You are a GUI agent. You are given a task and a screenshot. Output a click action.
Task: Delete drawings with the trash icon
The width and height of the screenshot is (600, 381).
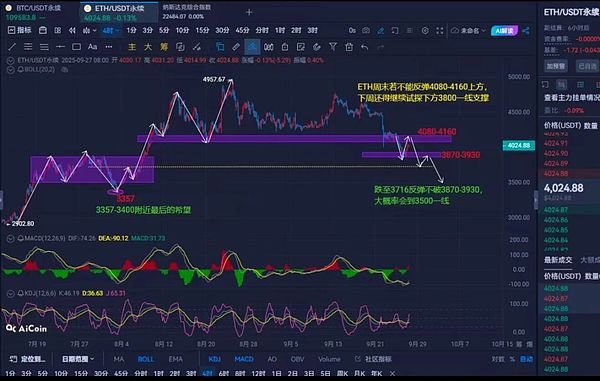point(349,47)
